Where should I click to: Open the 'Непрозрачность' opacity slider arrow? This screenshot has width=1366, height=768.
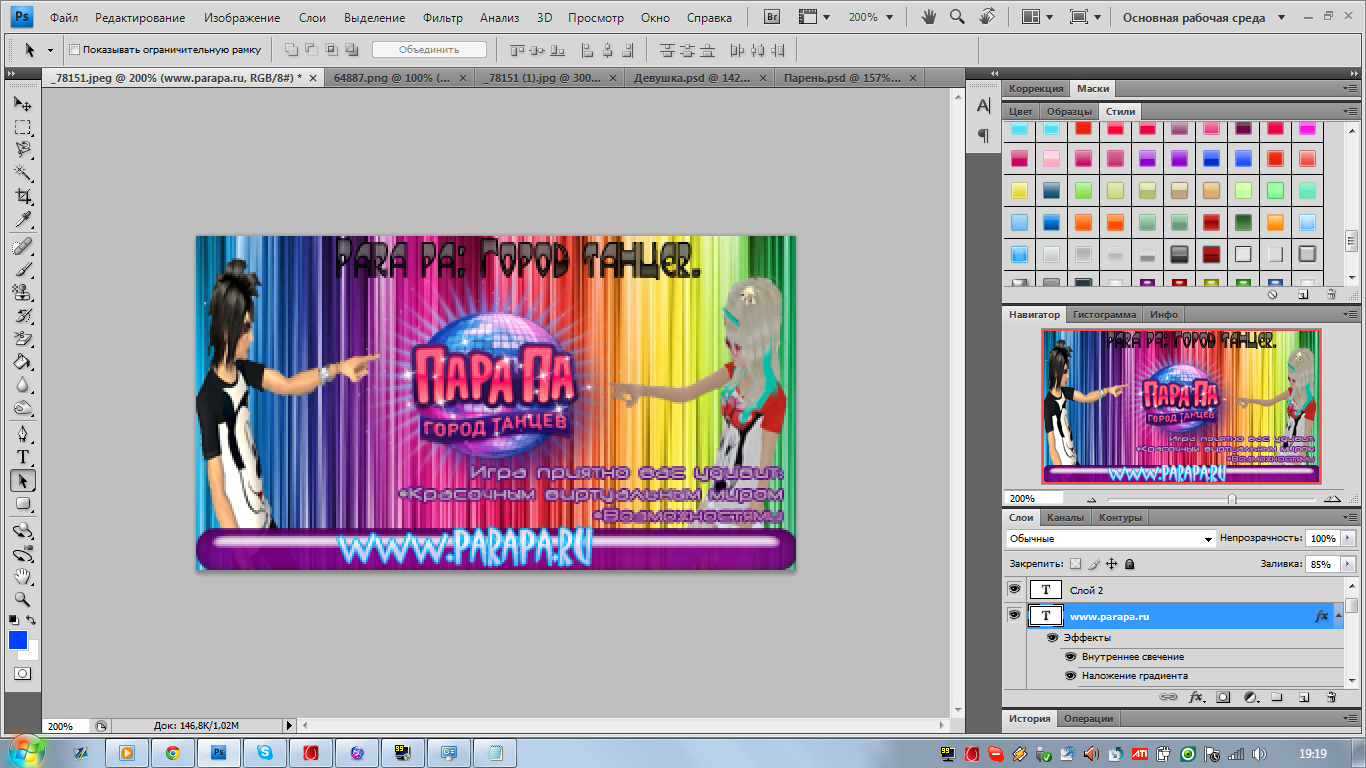(1348, 539)
